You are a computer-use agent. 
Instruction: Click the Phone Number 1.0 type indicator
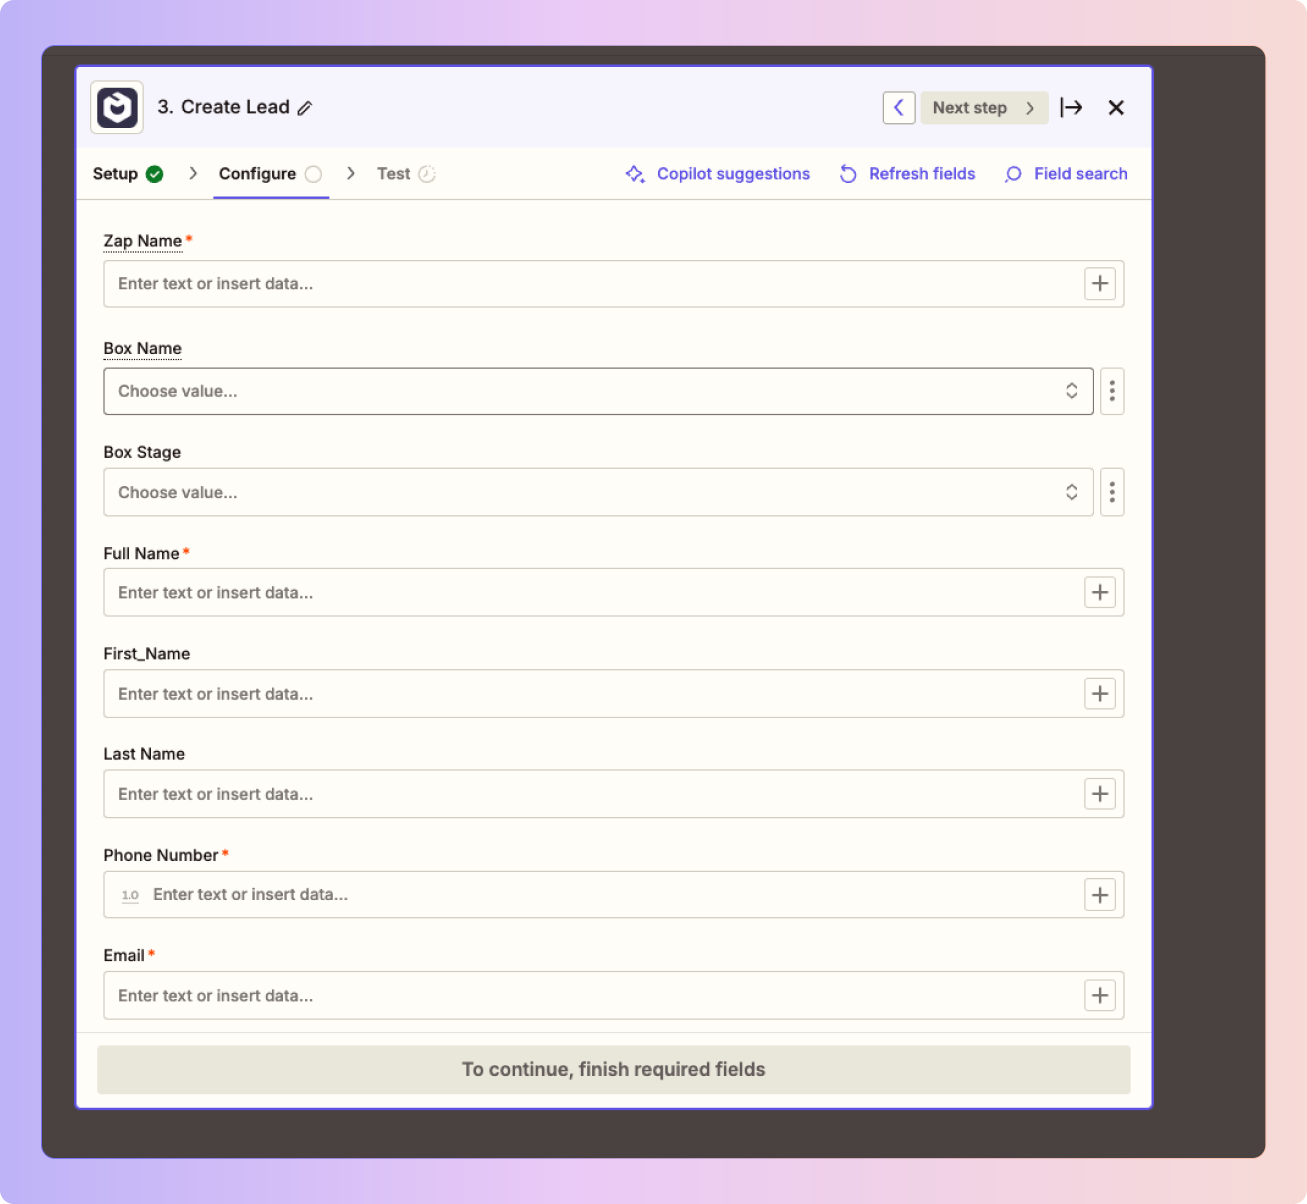tap(130, 895)
